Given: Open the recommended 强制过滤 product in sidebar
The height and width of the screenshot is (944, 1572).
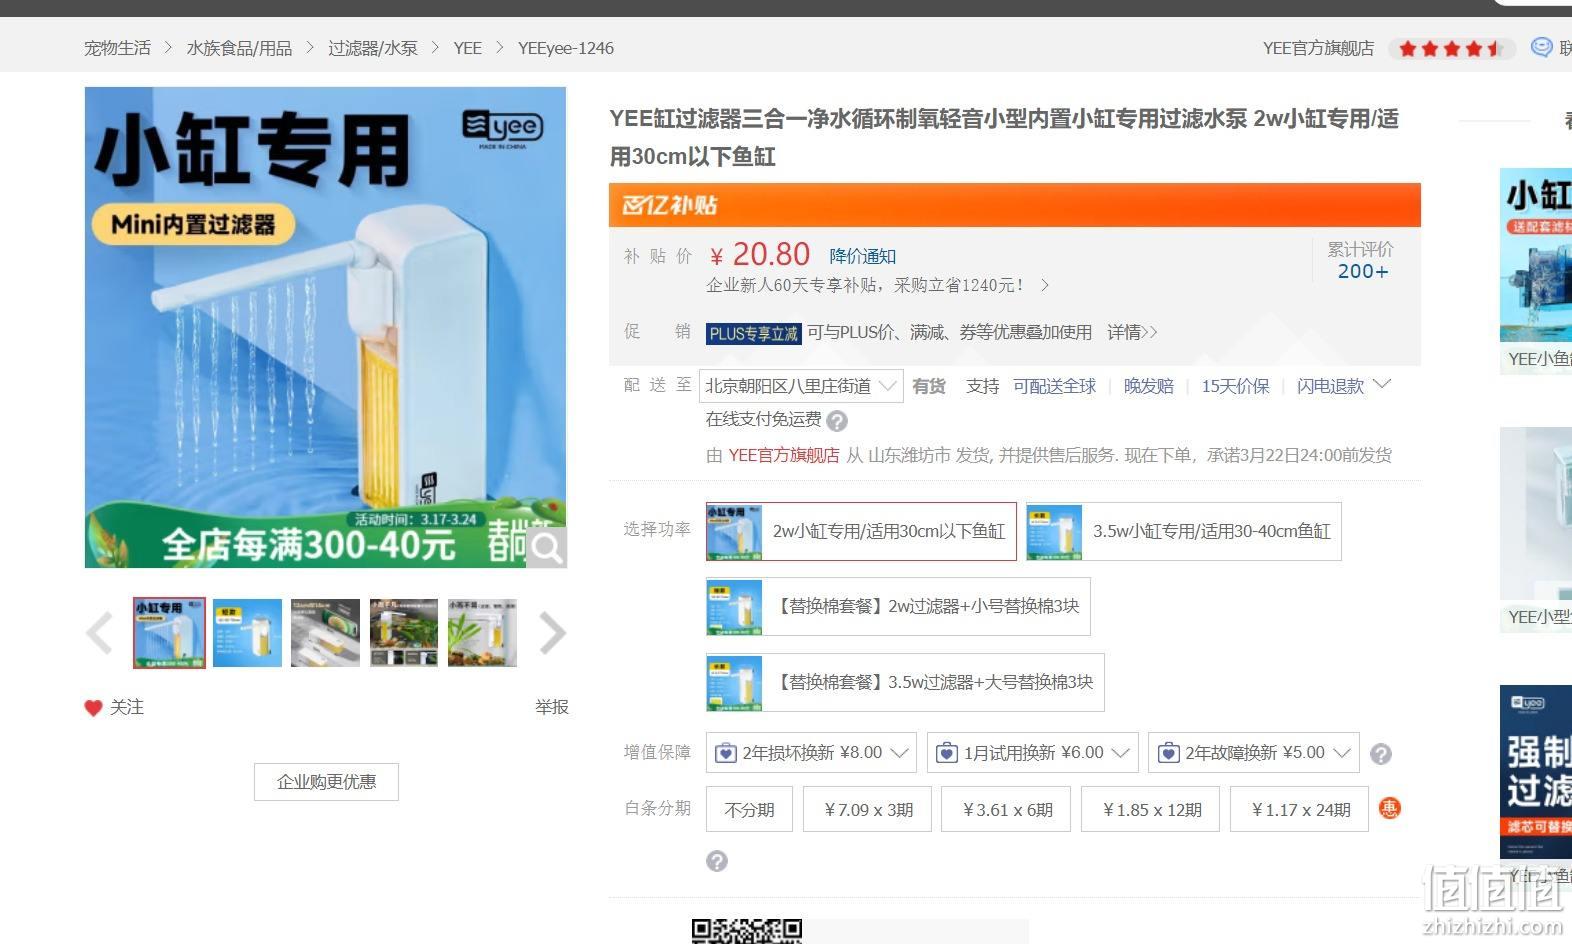Looking at the screenshot, I should click(x=1536, y=772).
